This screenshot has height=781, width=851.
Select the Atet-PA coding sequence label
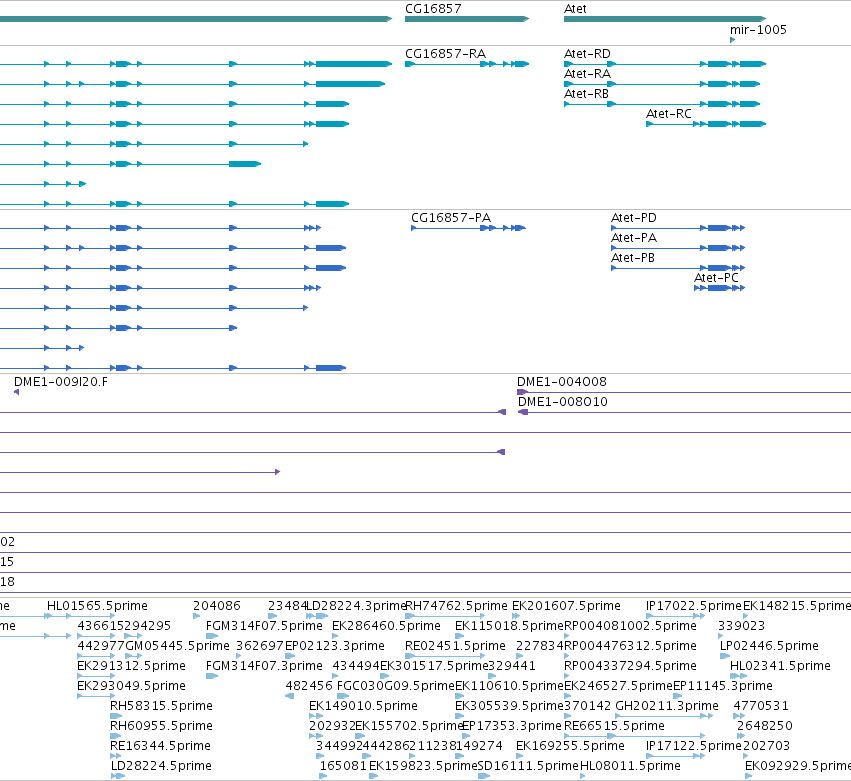coord(634,238)
